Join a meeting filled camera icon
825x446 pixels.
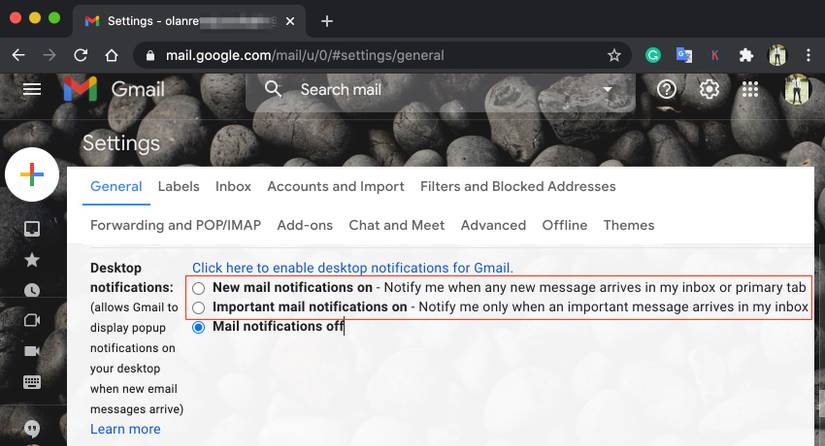[32, 351]
